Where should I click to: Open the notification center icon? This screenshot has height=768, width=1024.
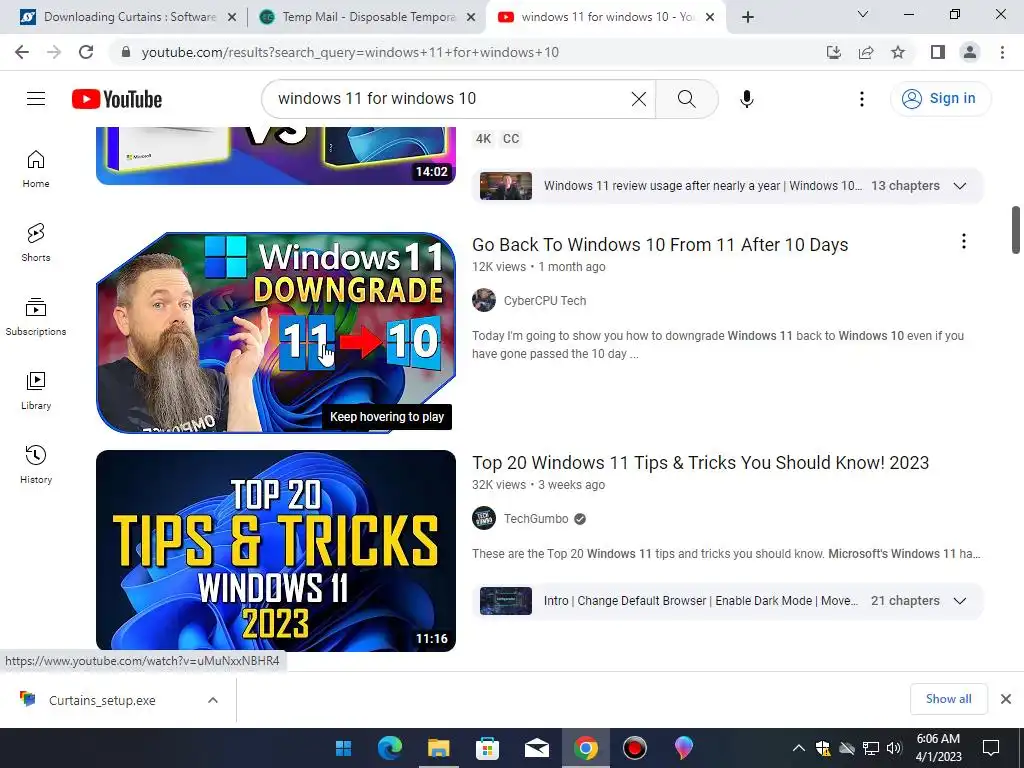tap(991, 748)
